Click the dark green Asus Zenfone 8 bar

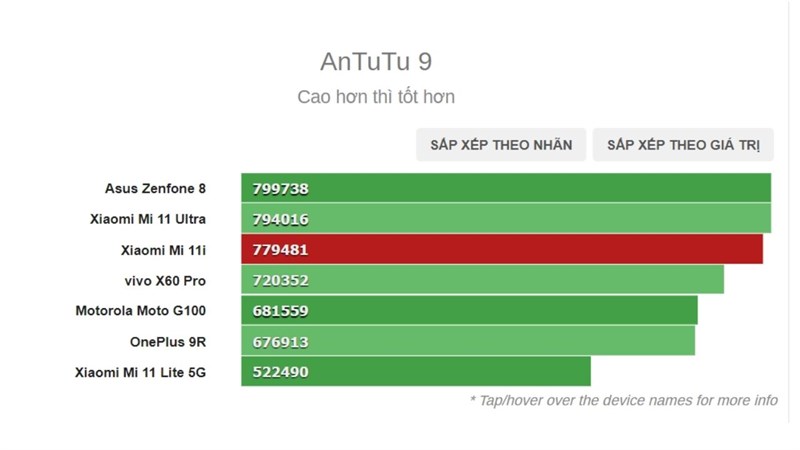click(540, 188)
